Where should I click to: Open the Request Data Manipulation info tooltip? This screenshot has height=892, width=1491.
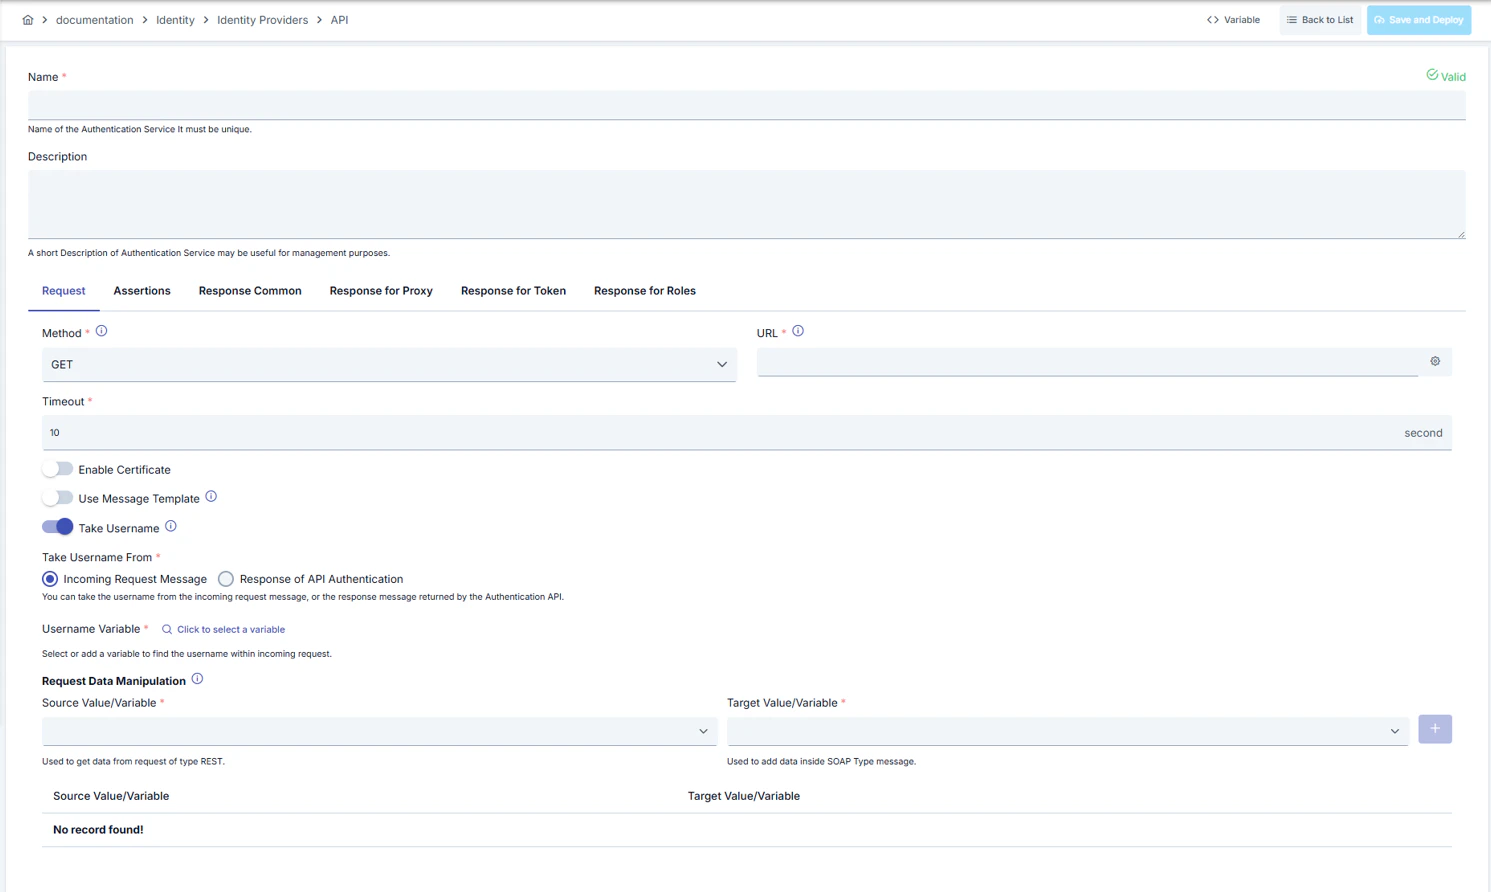197,678
